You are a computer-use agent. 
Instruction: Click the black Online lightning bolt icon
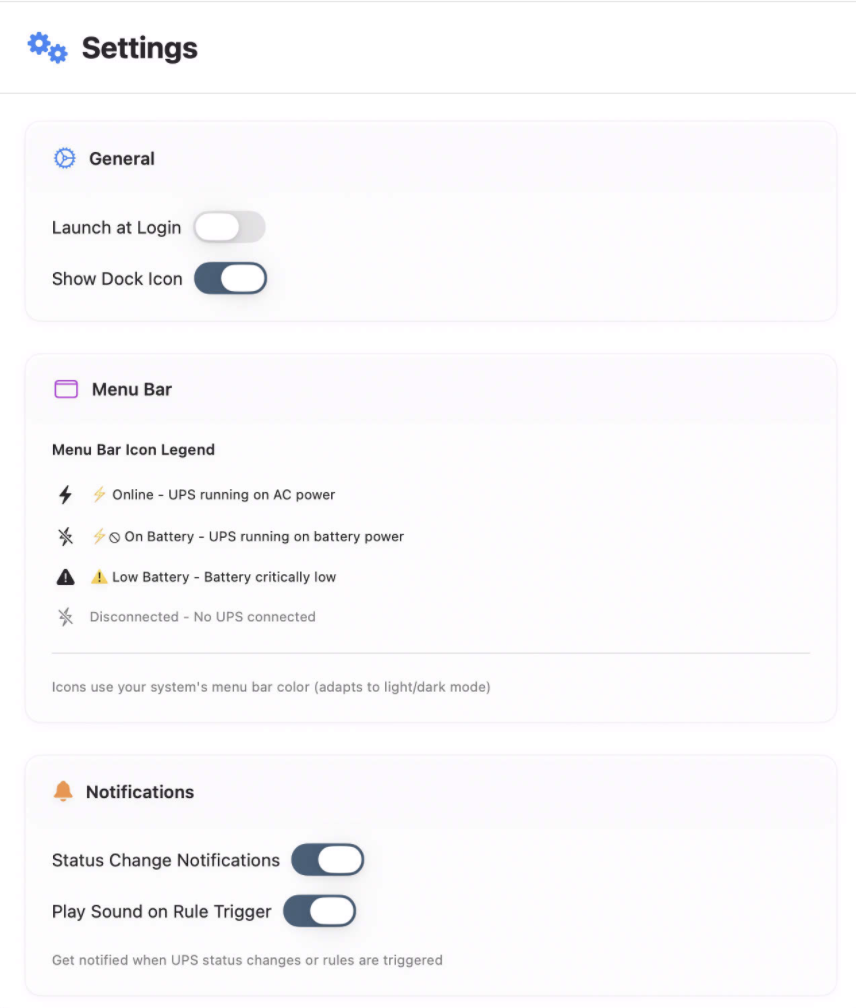(66, 495)
